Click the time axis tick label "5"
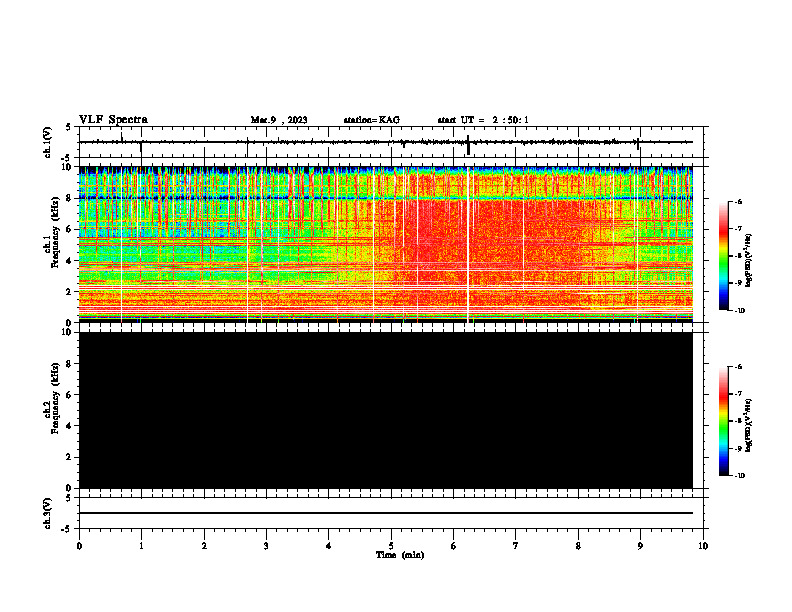The width and height of the screenshot is (792, 612). 391,546
